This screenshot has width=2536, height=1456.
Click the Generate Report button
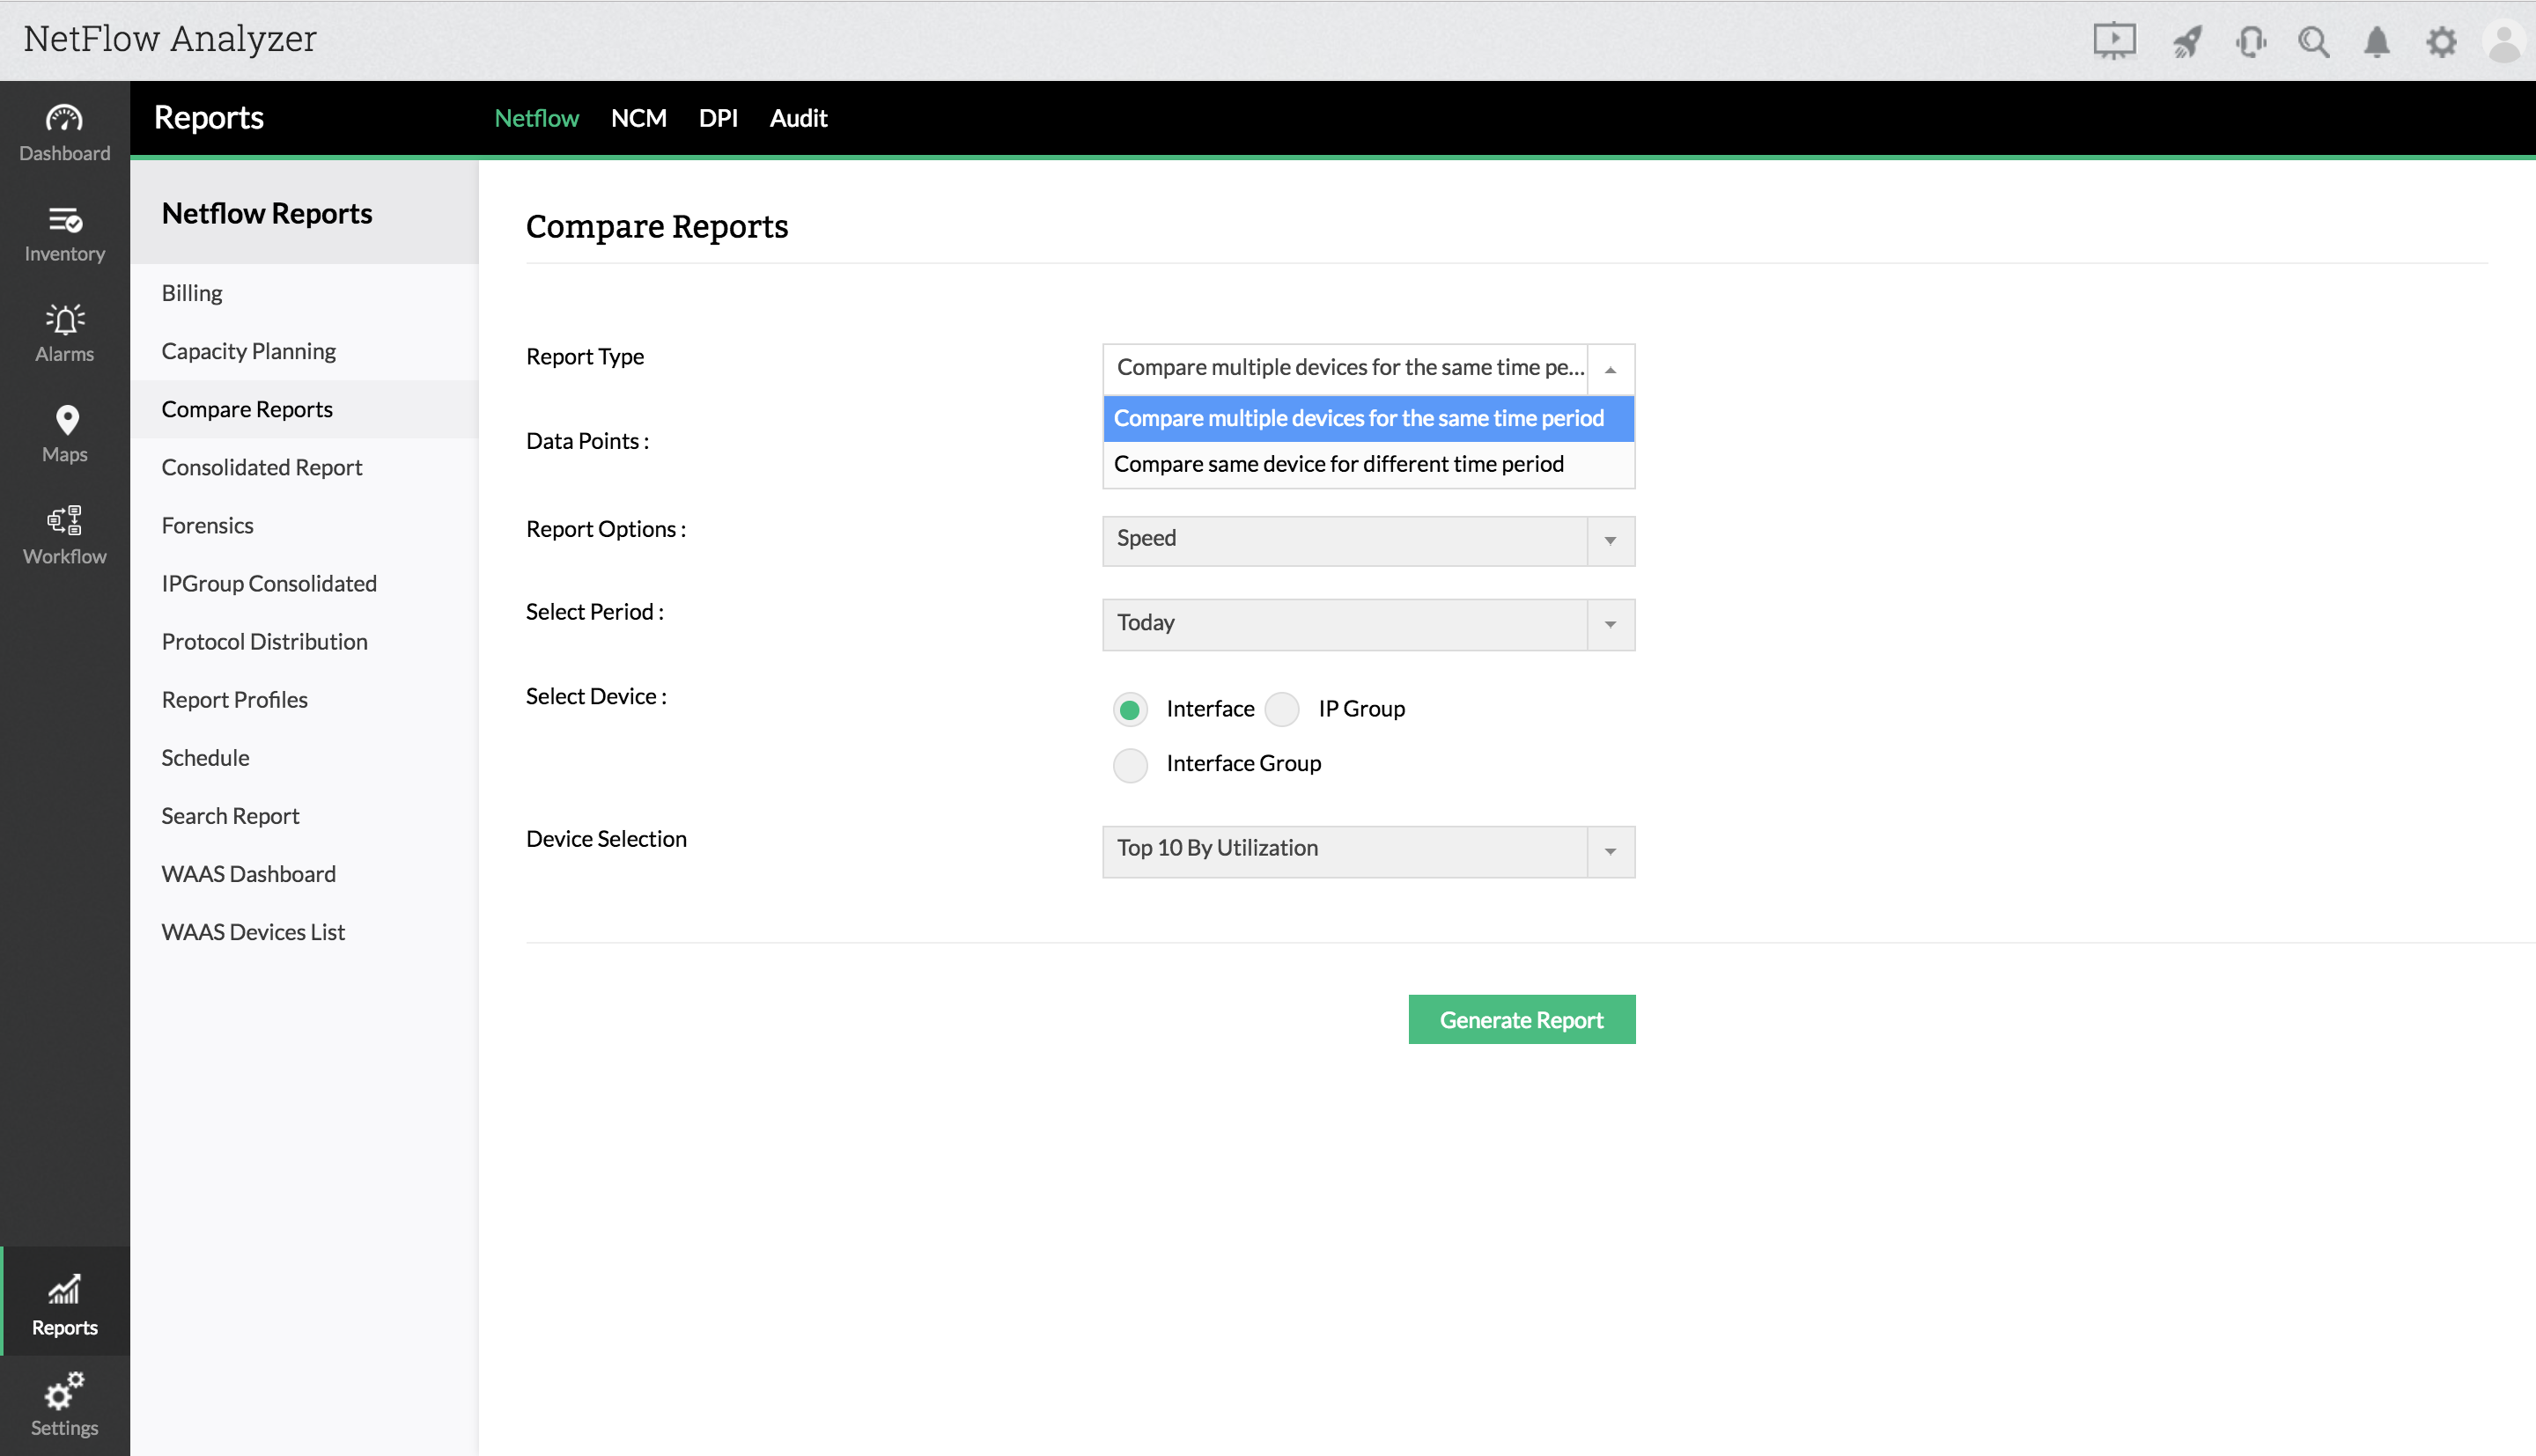[1521, 1019]
